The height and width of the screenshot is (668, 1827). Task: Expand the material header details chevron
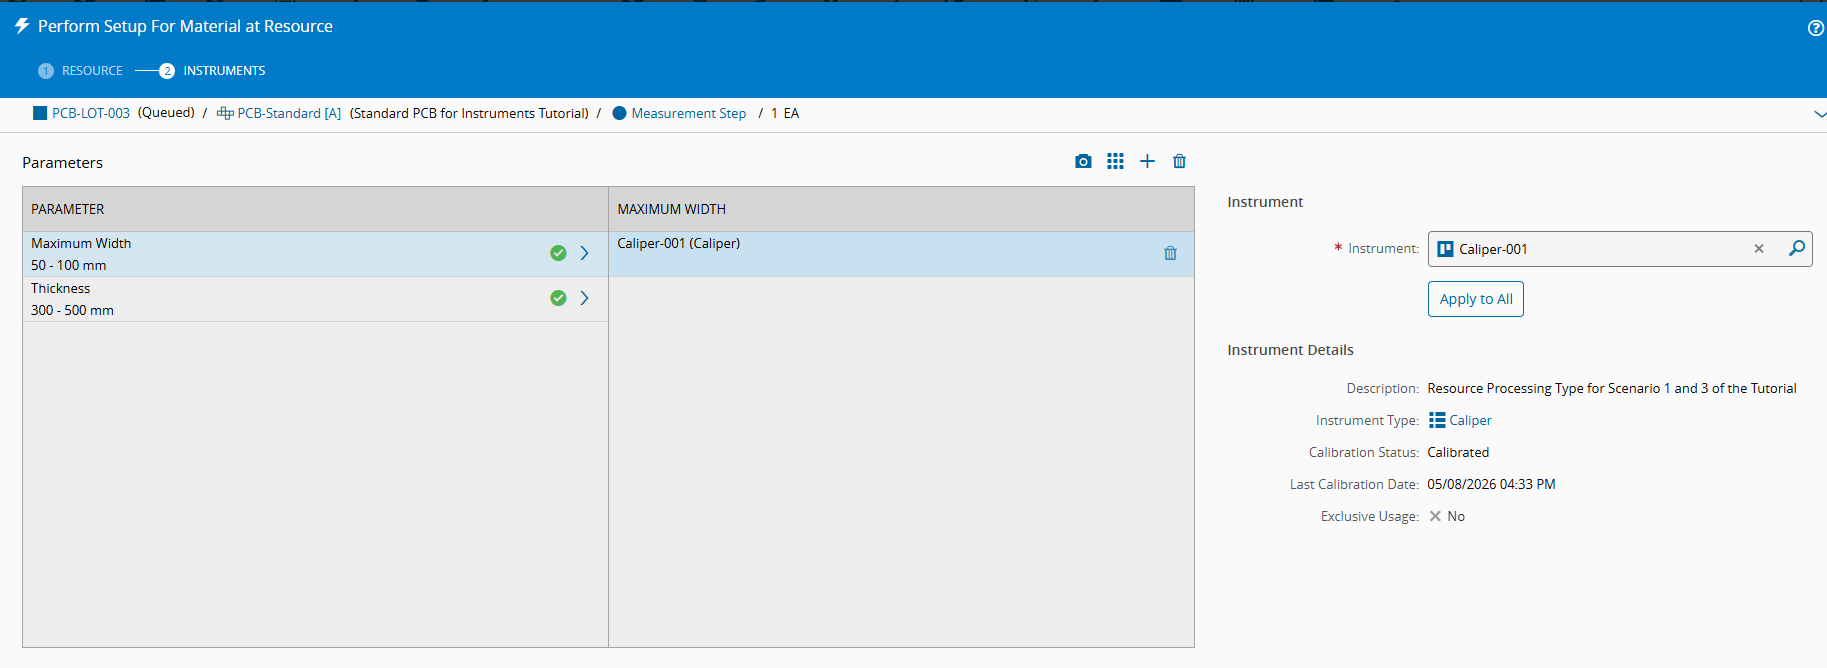point(1819,114)
